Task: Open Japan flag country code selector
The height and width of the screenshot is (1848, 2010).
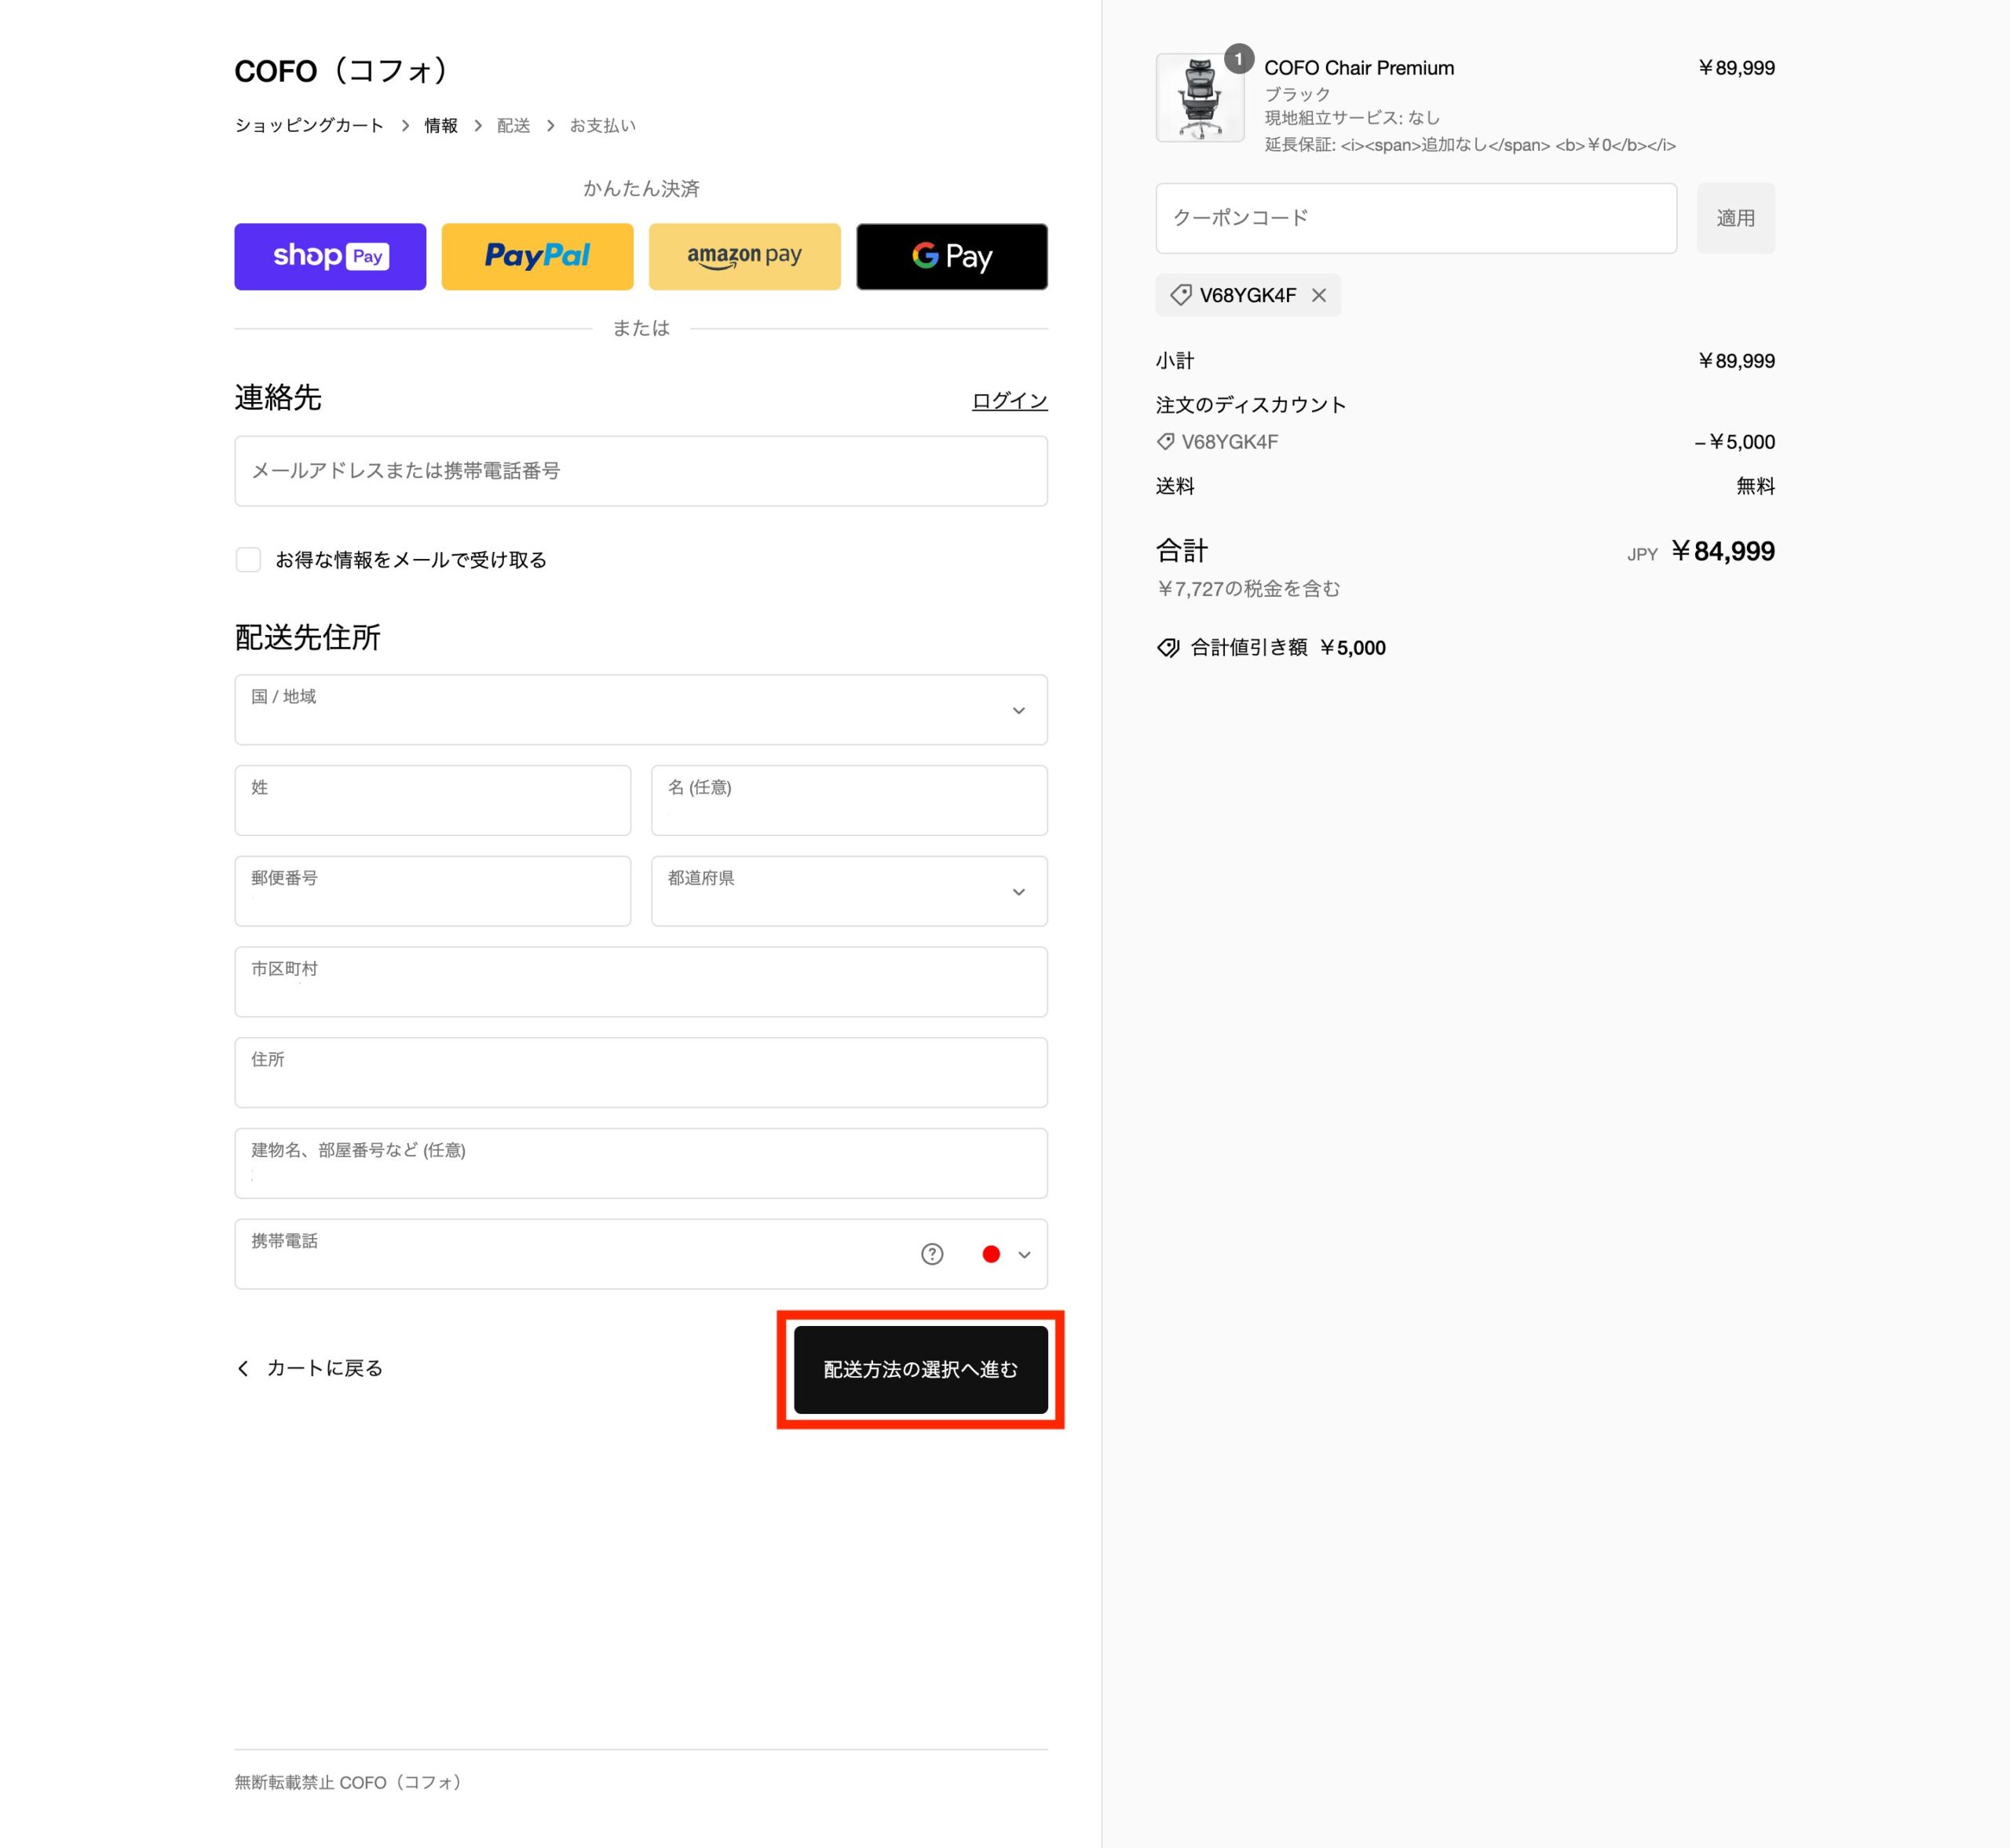Action: (1006, 1254)
